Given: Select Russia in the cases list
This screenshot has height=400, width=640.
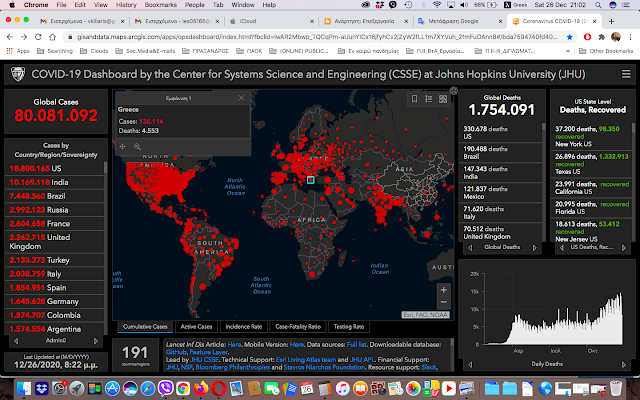Looking at the screenshot, I should 54,210.
